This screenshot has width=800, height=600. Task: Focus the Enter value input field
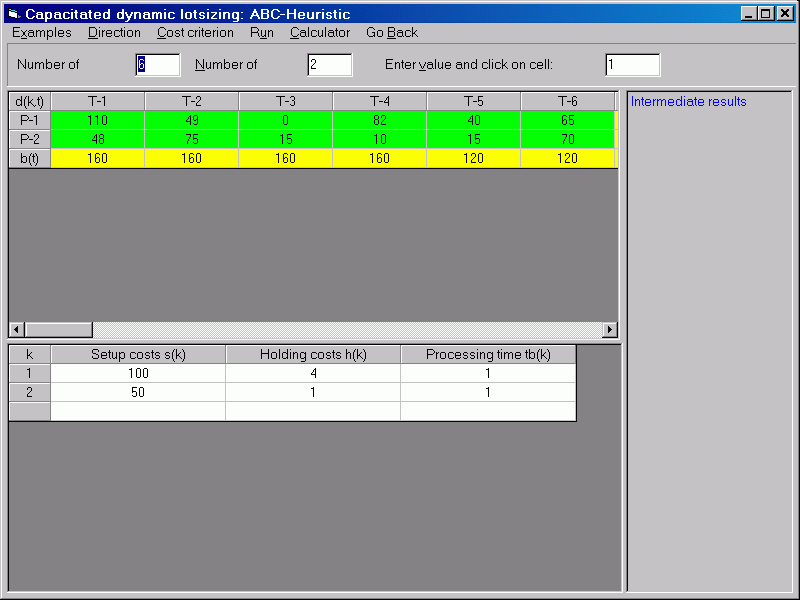click(632, 65)
